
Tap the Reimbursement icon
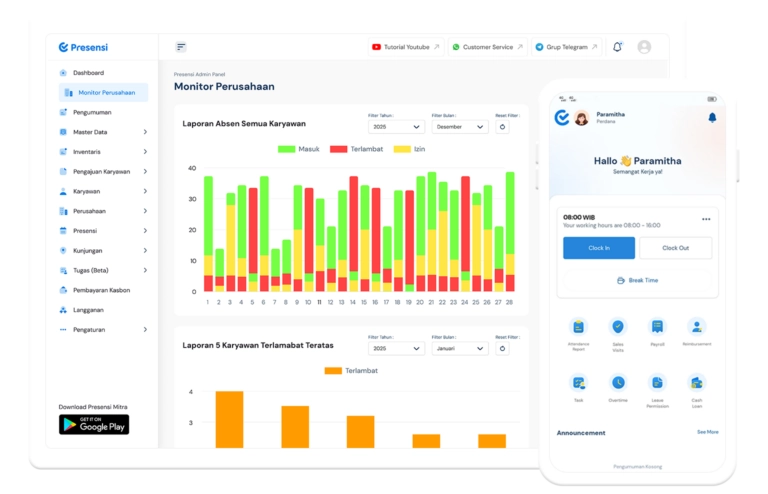pos(696,327)
